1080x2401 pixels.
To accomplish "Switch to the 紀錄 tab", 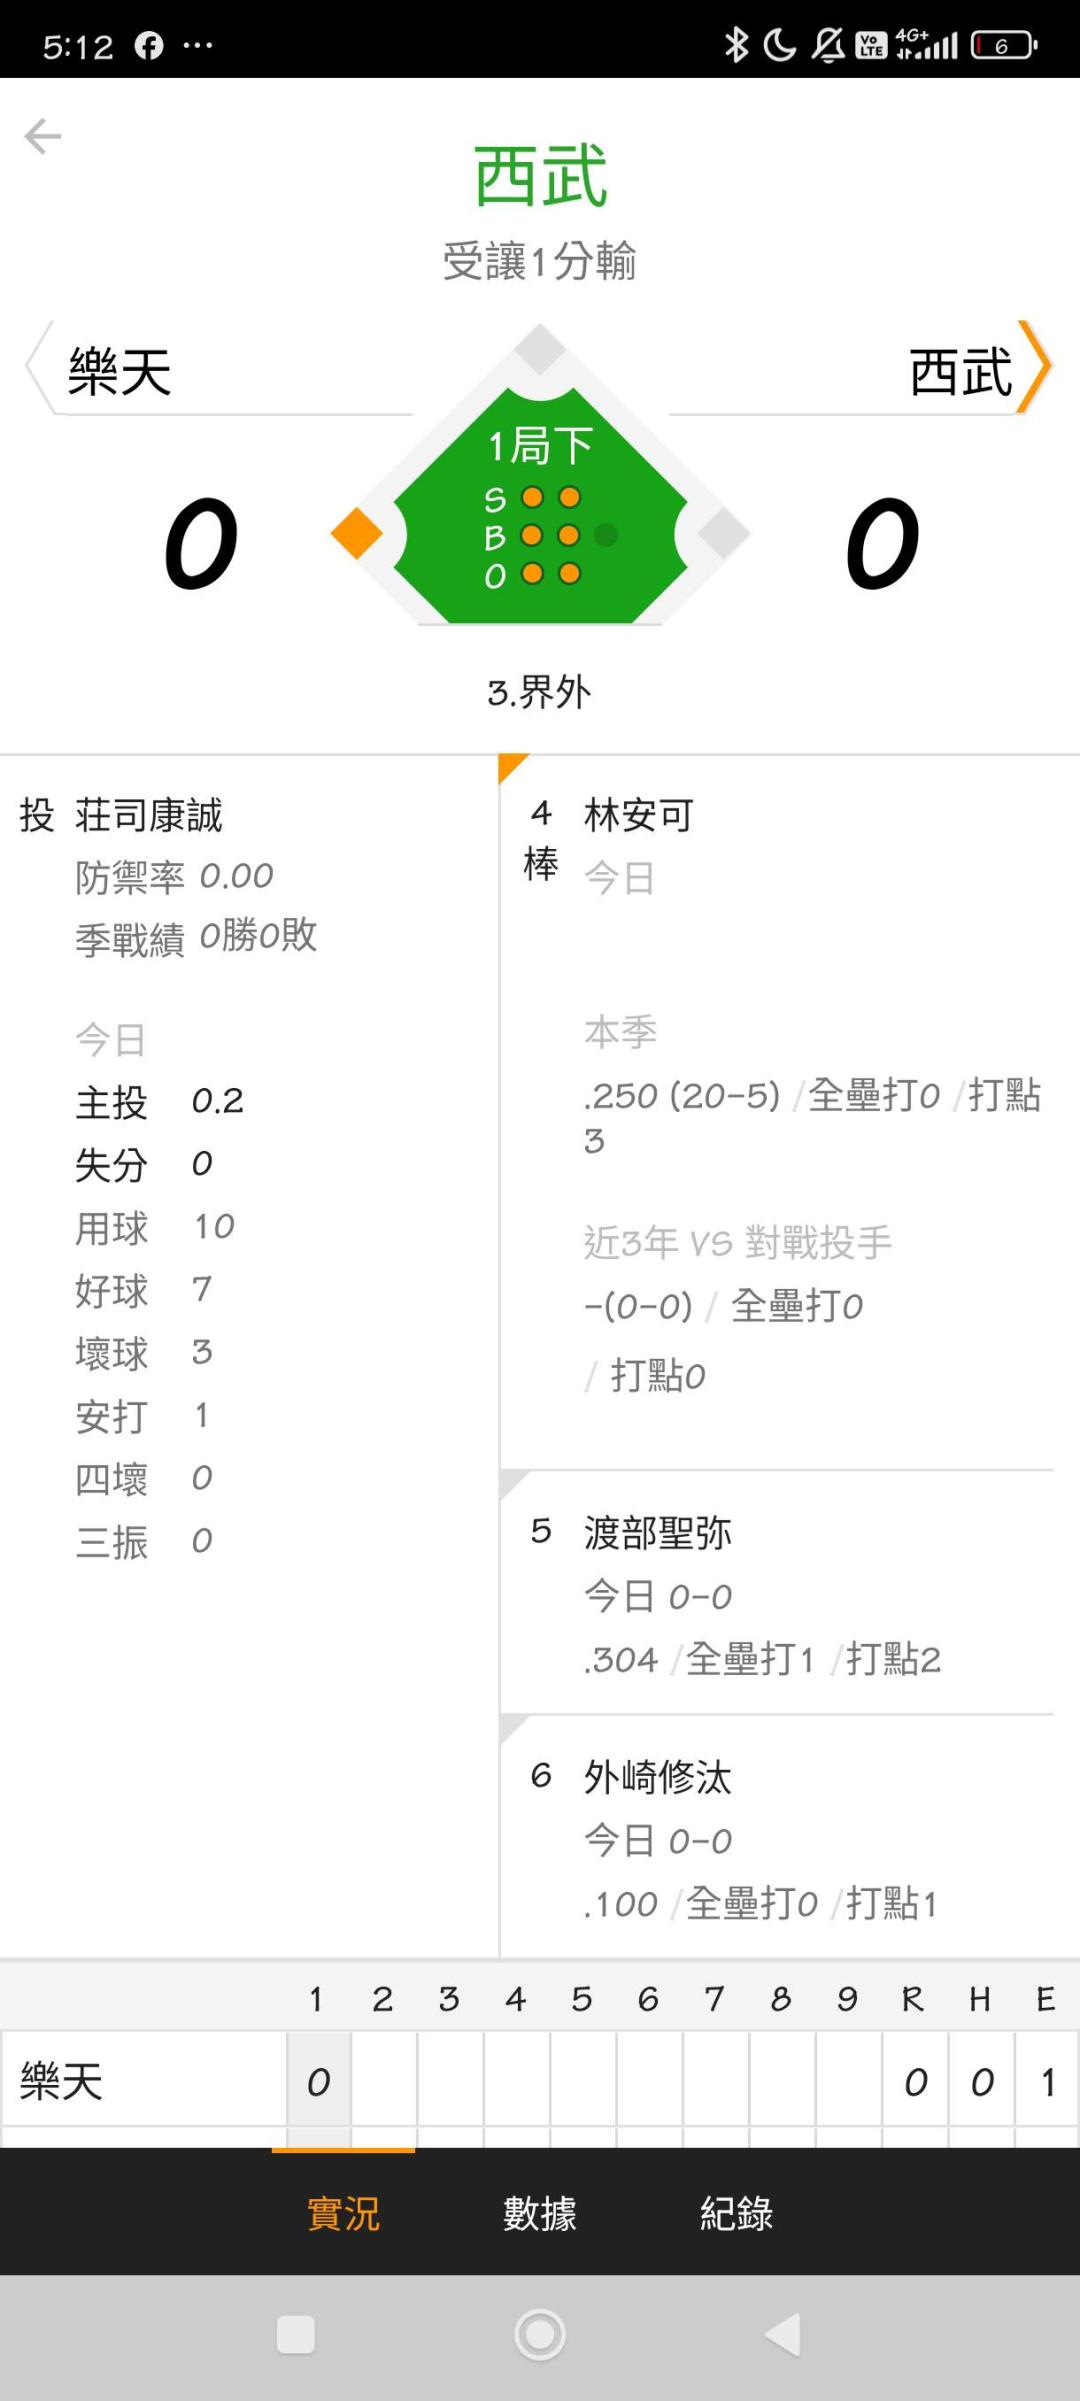I will (736, 2213).
